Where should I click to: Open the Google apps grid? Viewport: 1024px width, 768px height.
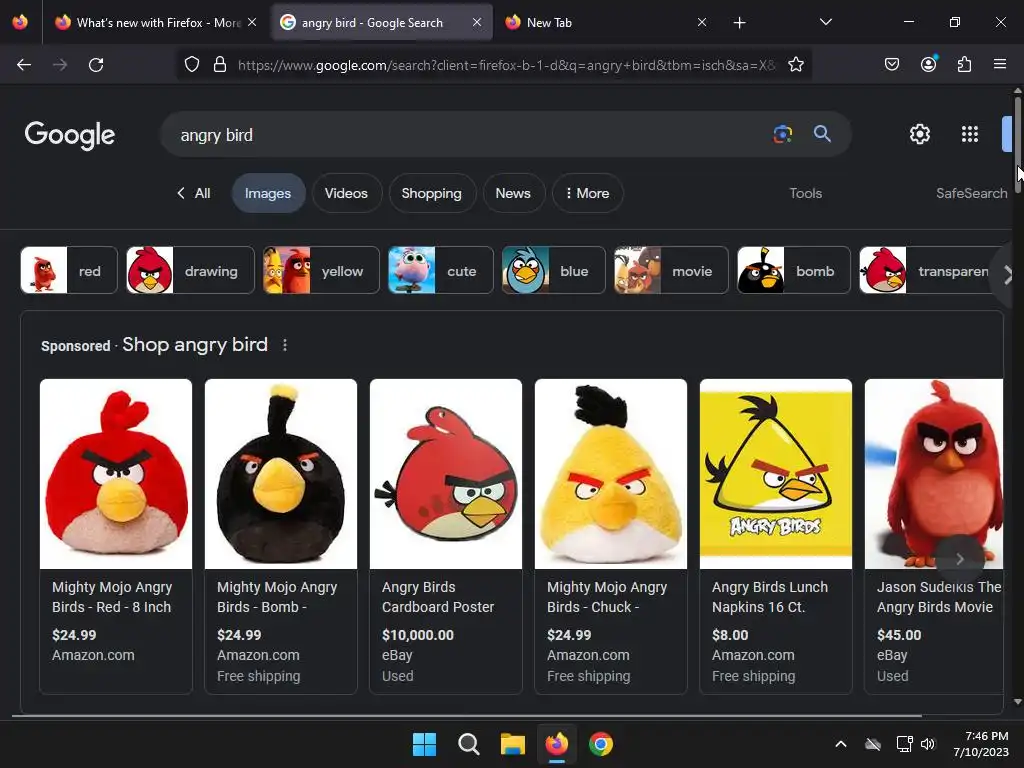click(970, 135)
